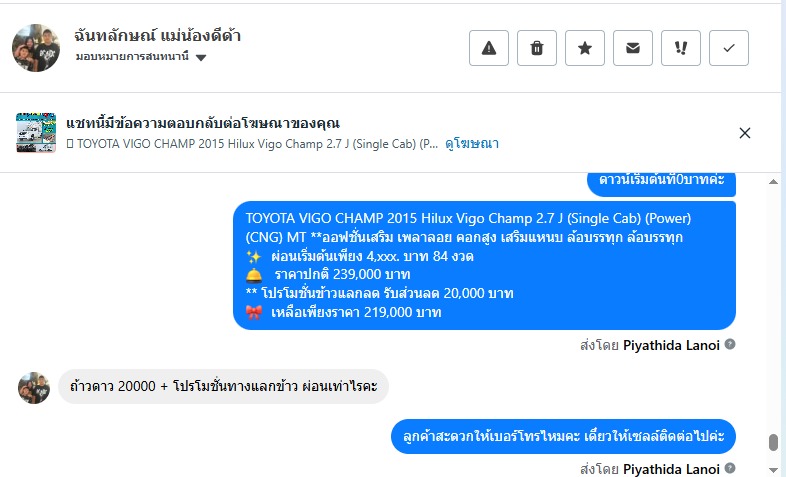Select the TOYOTA VIGO CHAMP price message bubble
Screen dimensions: 786x477
coord(484,266)
